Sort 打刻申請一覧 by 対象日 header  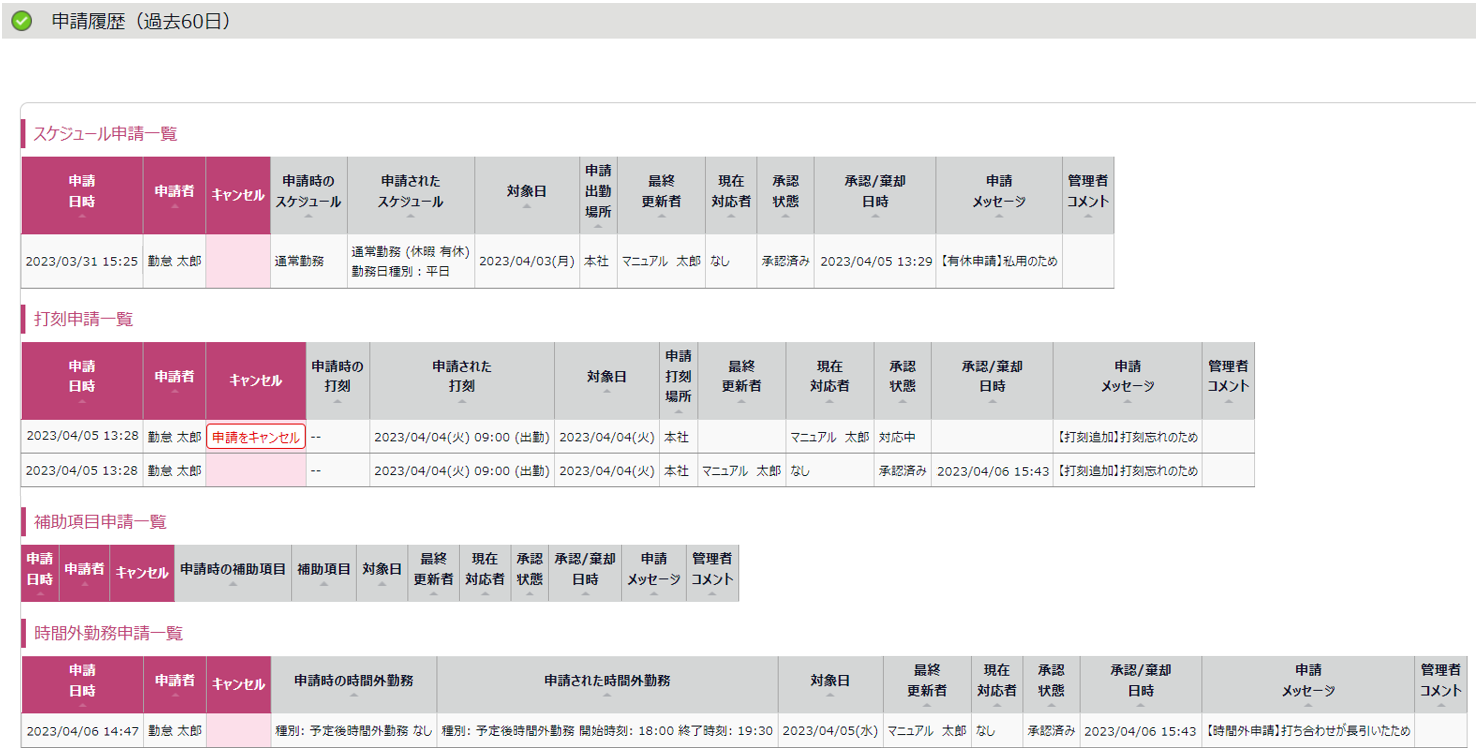pyautogui.click(x=607, y=381)
